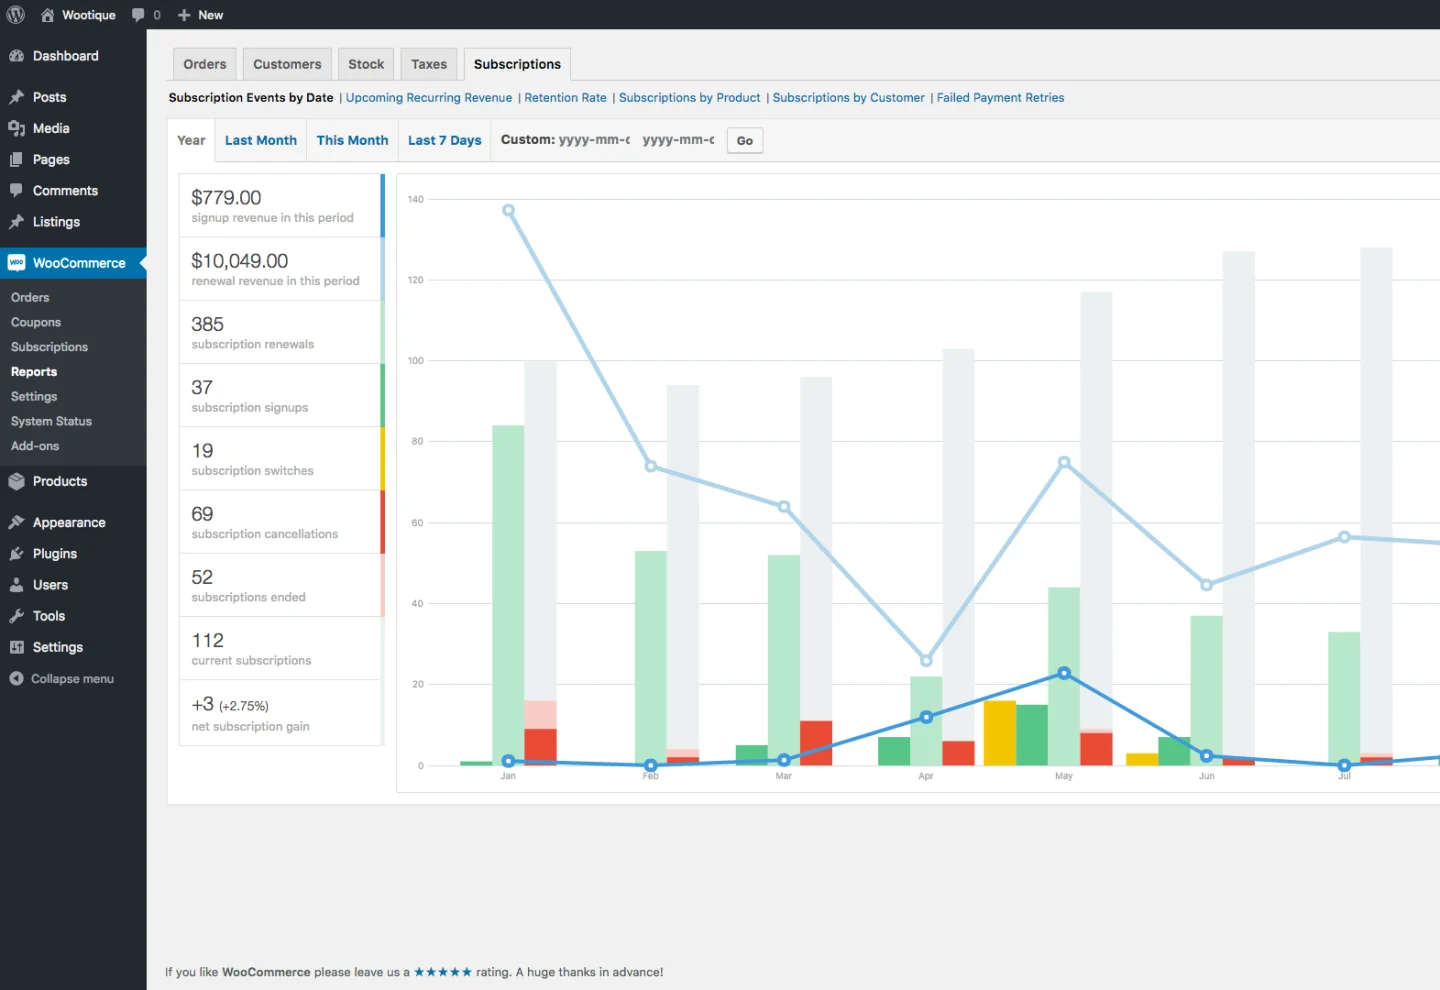Image resolution: width=1440 pixels, height=990 pixels.
Task: Open Subscriptions by Customer report
Action: [x=849, y=97]
